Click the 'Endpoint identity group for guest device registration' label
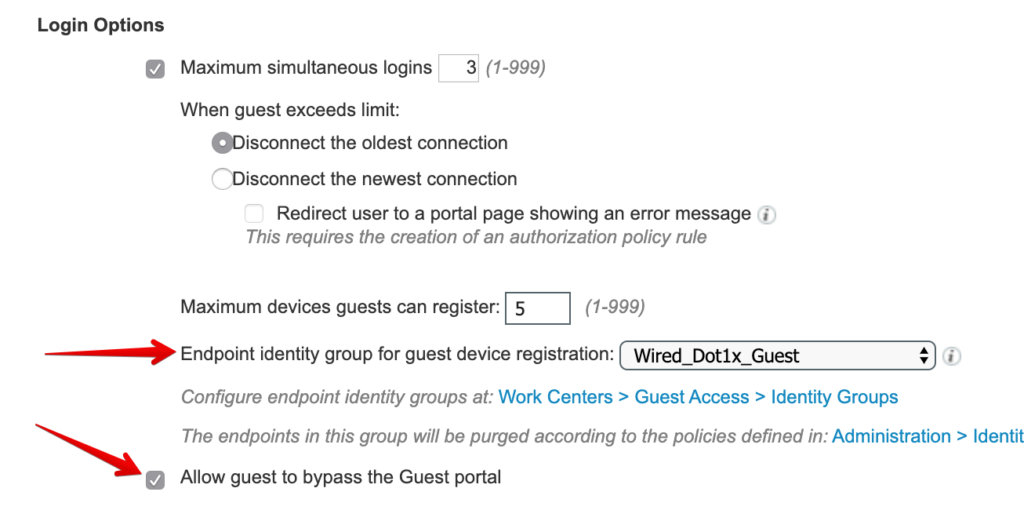This screenshot has height=510, width=1024. point(397,354)
